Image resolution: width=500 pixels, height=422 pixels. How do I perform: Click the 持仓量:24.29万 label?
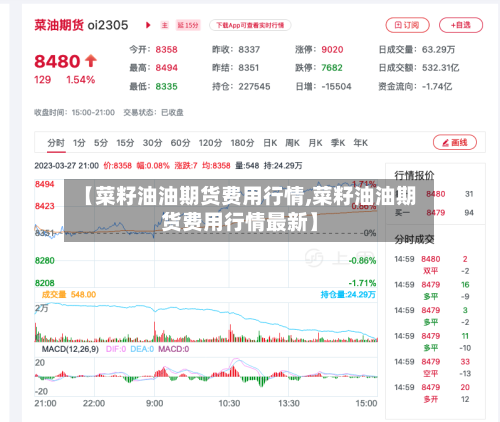coord(348,295)
